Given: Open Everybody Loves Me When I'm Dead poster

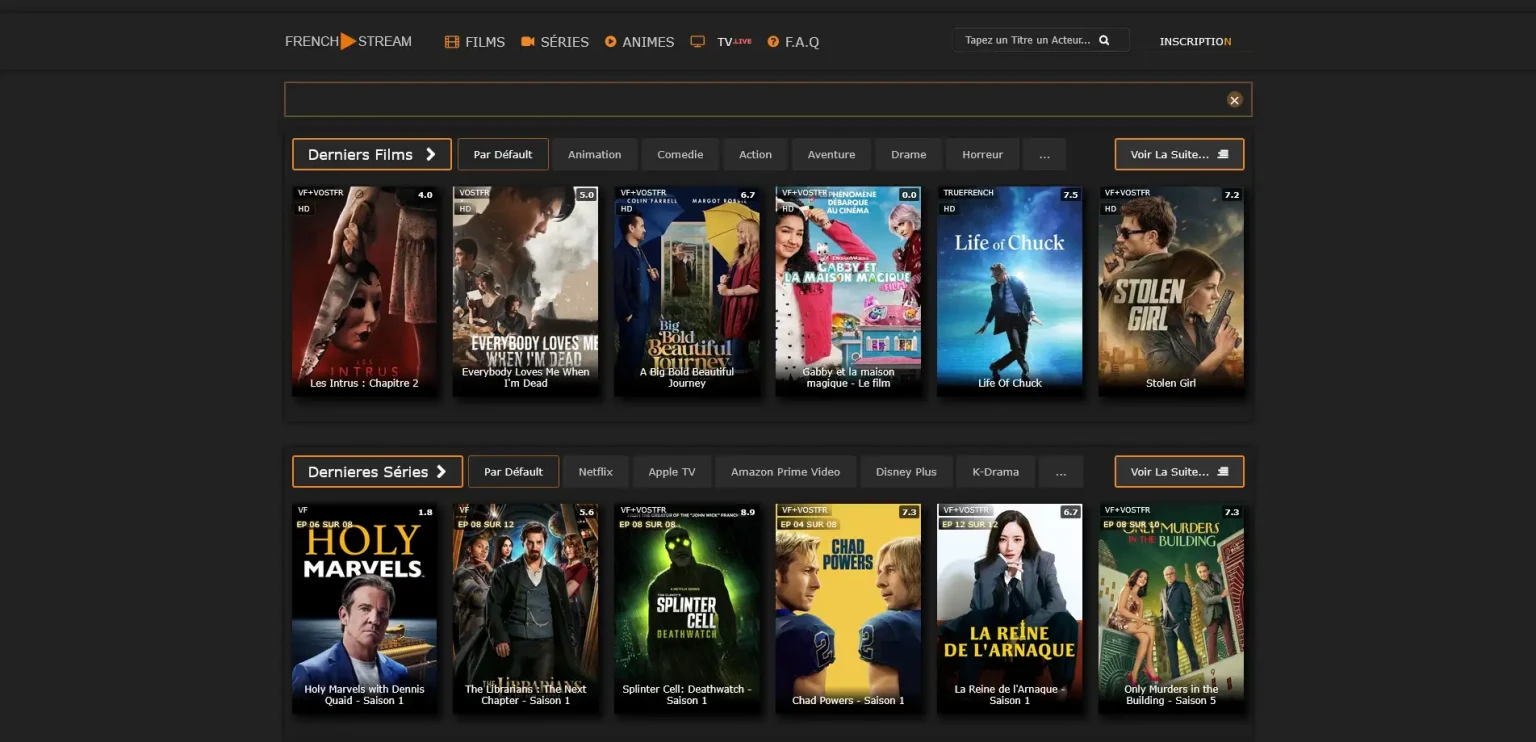Looking at the screenshot, I should pos(525,291).
